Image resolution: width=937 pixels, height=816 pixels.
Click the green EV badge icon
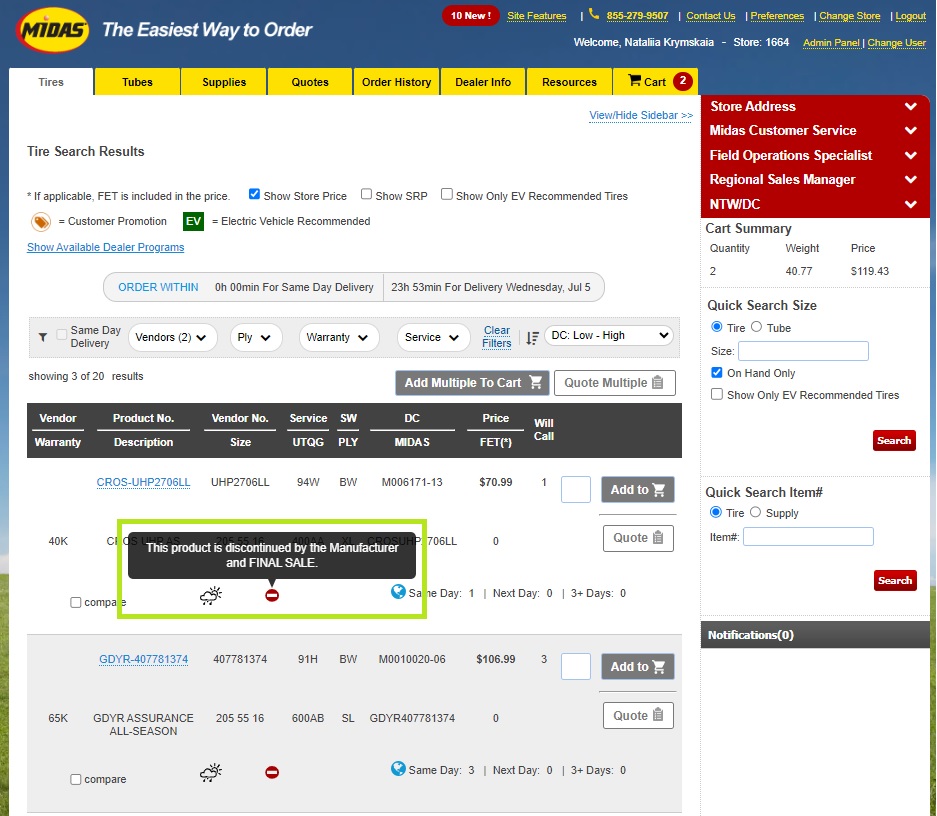point(193,221)
